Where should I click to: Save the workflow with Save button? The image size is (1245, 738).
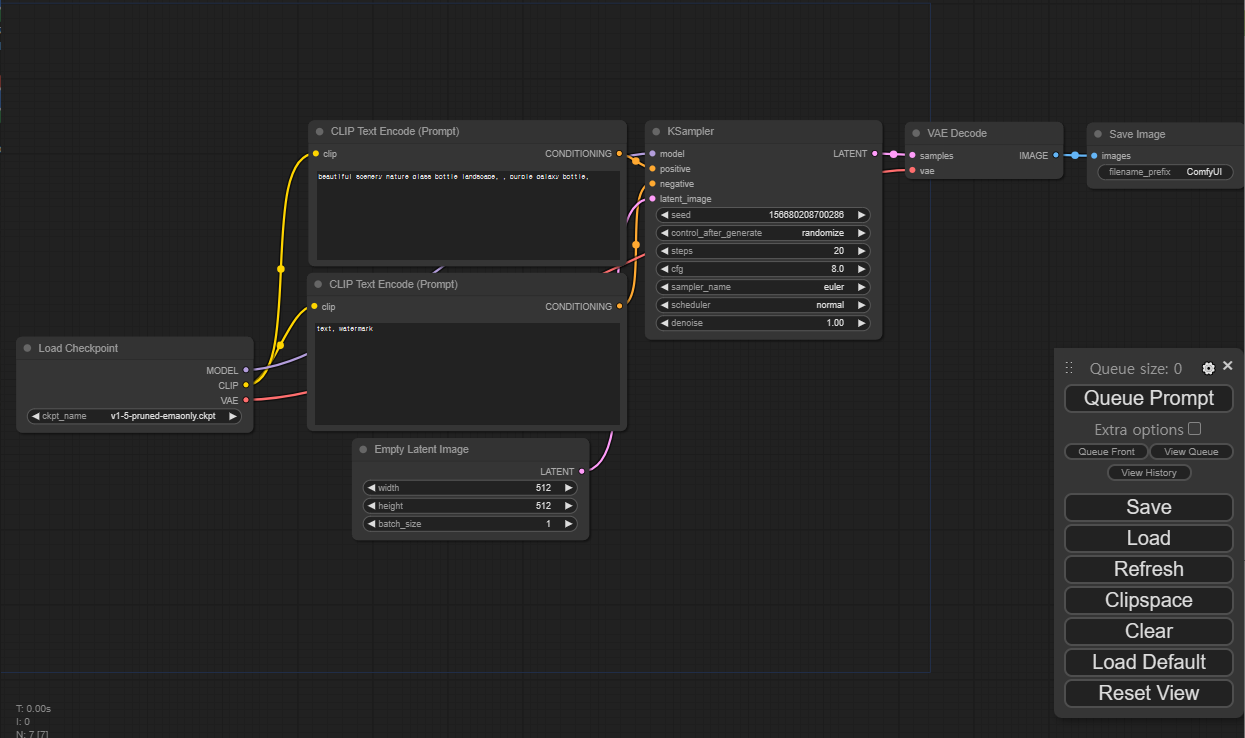click(1149, 507)
